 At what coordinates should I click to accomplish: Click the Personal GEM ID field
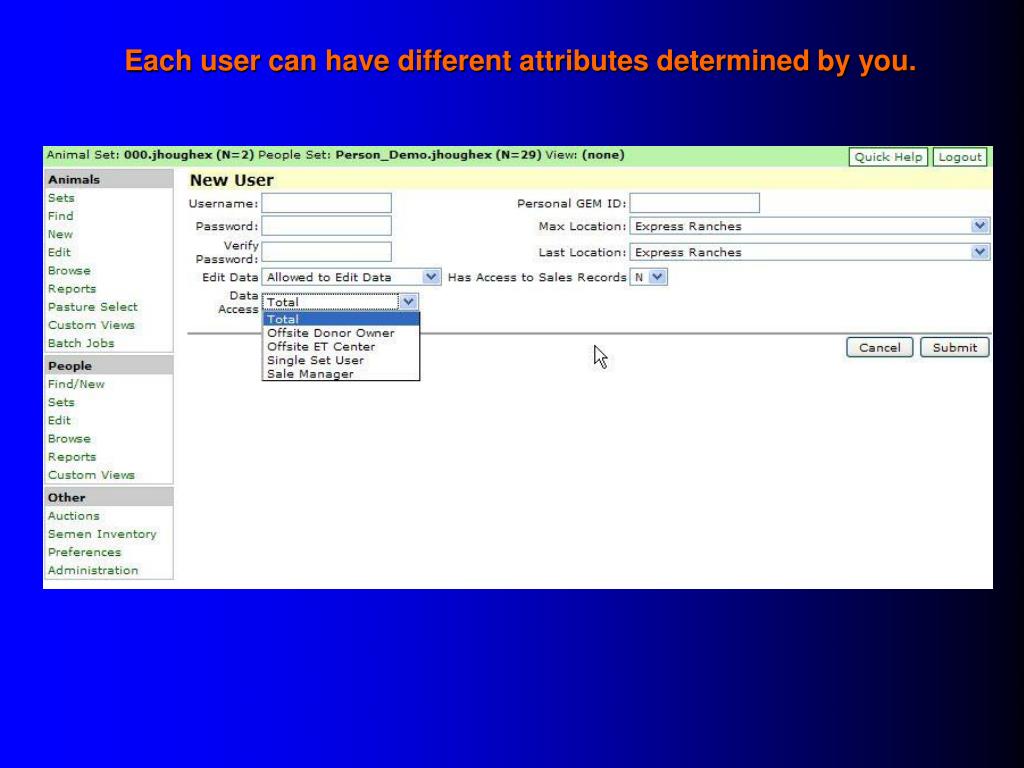[x=694, y=203]
